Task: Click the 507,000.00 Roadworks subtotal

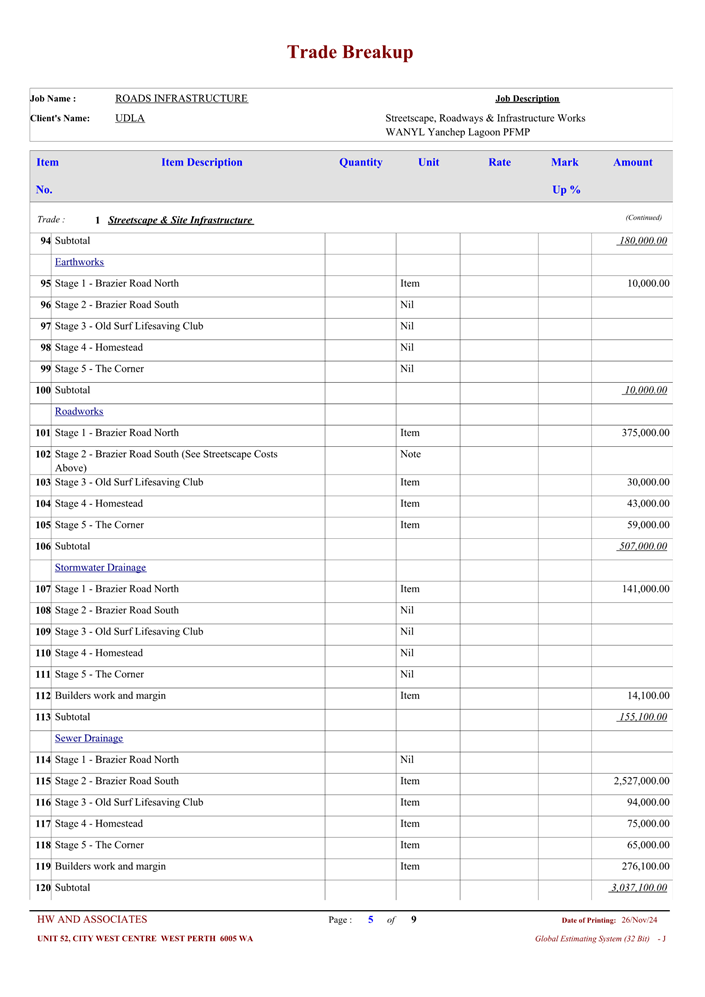Action: click(642, 546)
